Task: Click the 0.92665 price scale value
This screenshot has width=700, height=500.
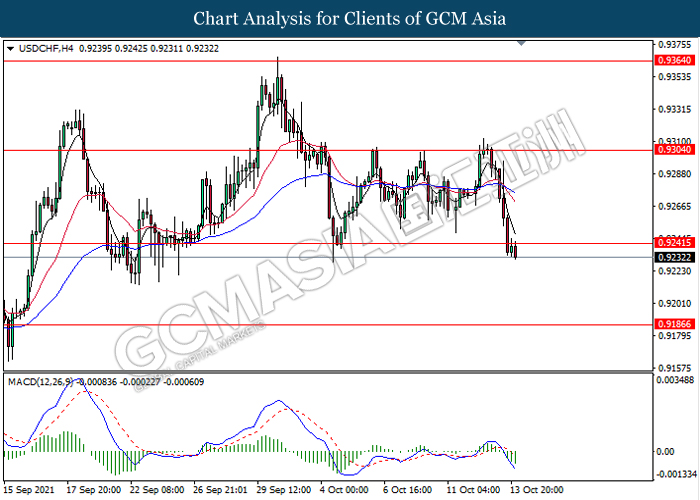Action: [675, 206]
